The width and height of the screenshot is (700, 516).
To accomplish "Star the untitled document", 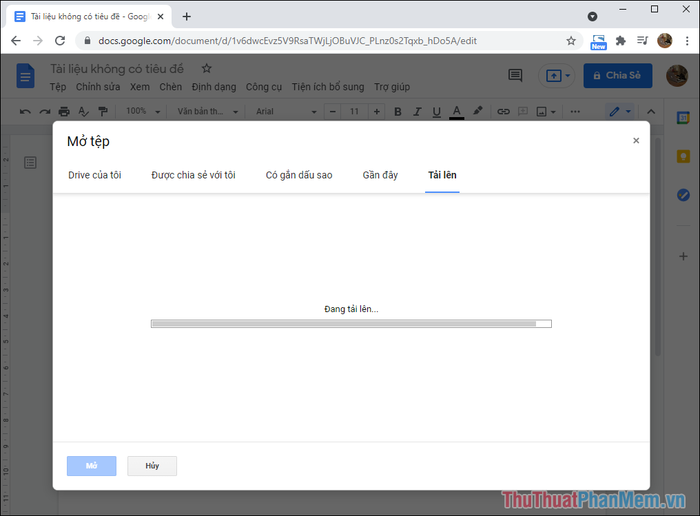I will 206,68.
